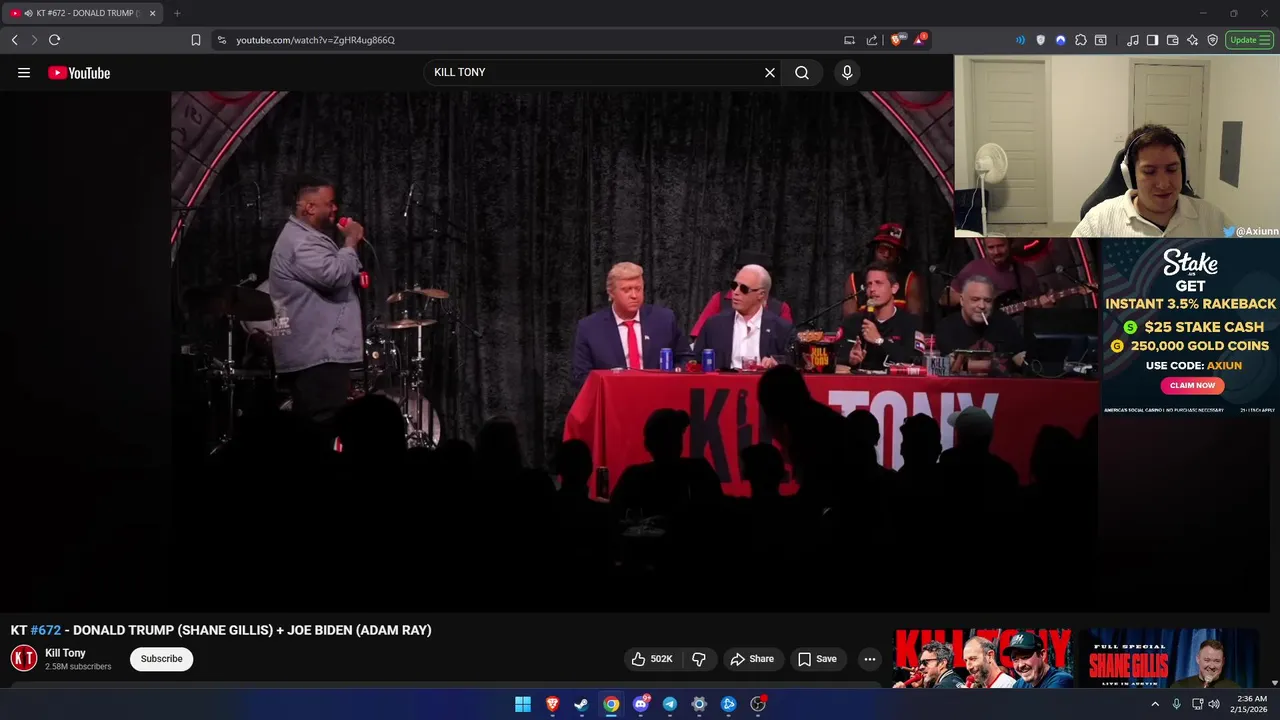Open Brave VPN shield icon
The width and height of the screenshot is (1280, 720).
[1213, 40]
